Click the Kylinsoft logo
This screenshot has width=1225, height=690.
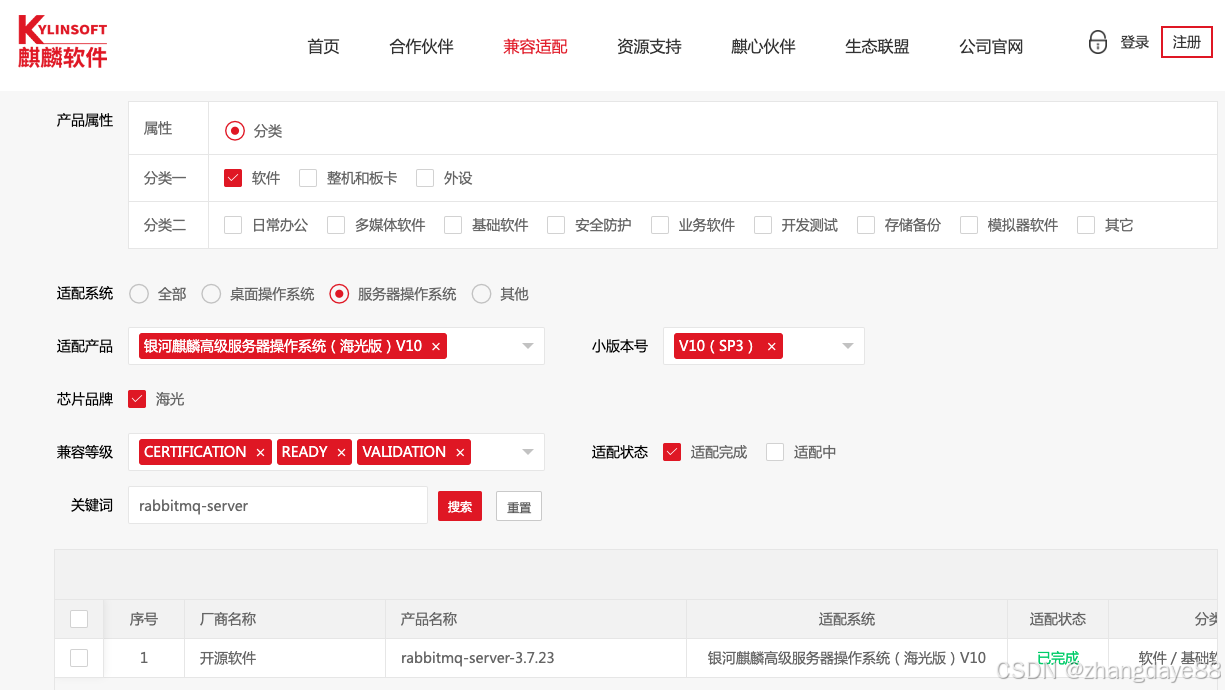point(62,42)
